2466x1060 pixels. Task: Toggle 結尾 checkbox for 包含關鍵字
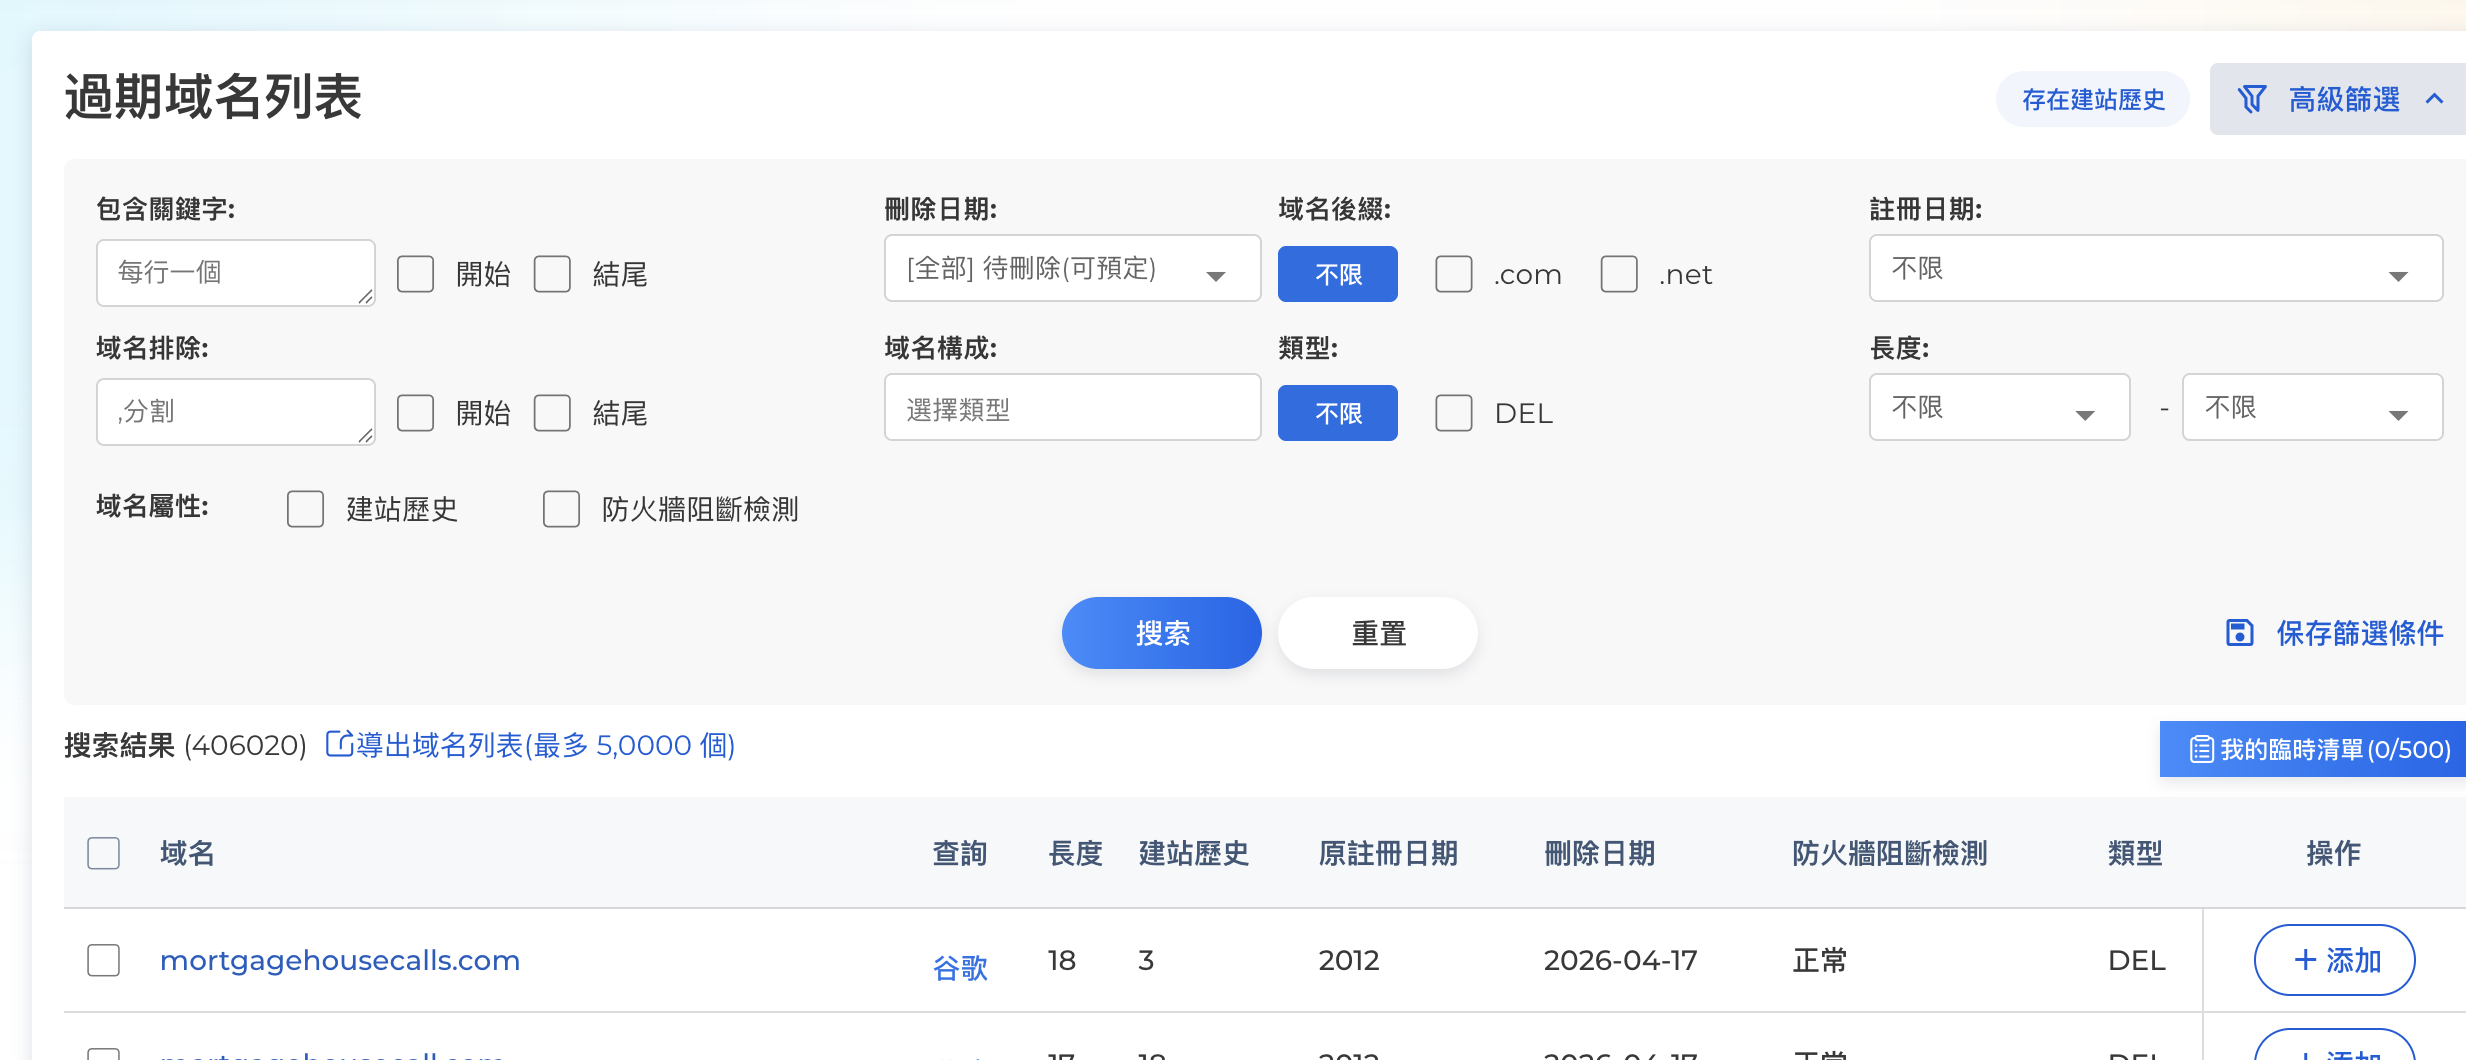point(552,273)
